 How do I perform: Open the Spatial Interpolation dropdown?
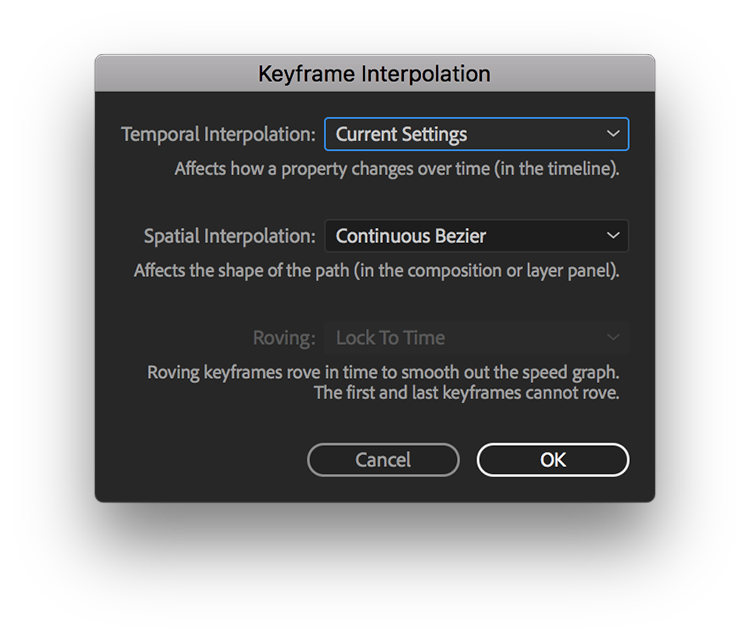[x=476, y=236]
